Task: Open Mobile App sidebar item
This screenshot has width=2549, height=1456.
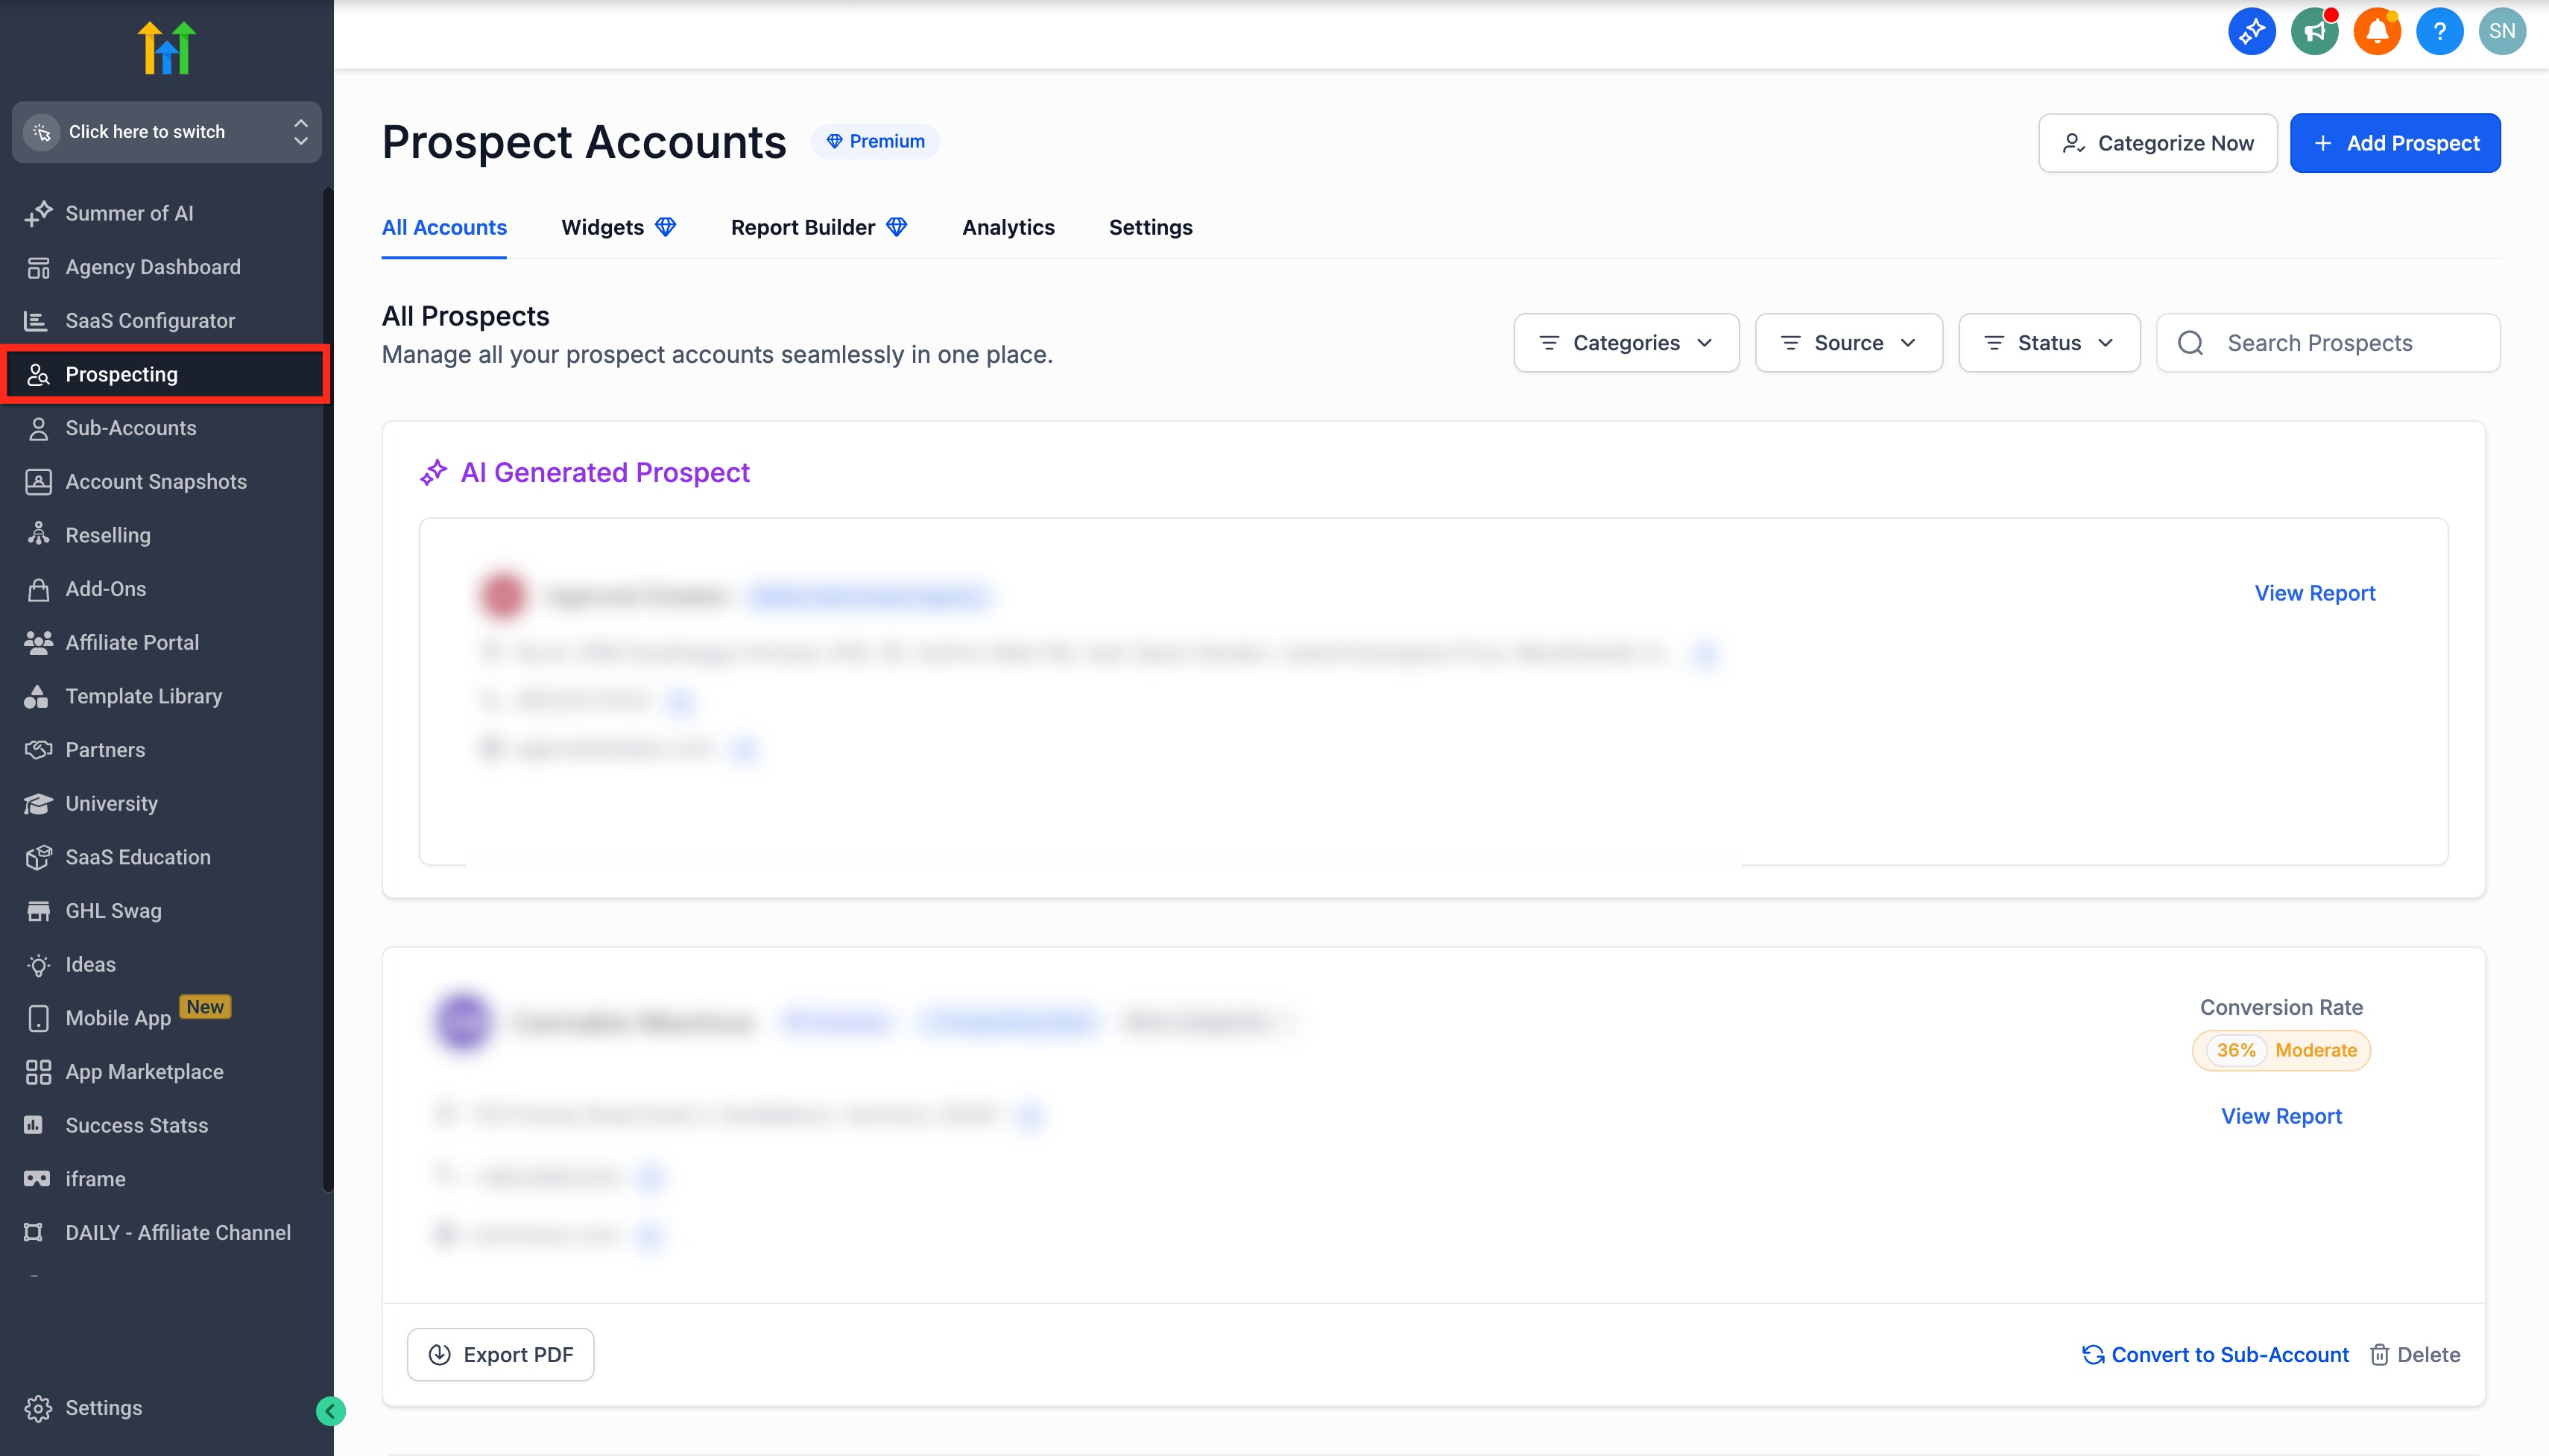Action: (118, 1018)
